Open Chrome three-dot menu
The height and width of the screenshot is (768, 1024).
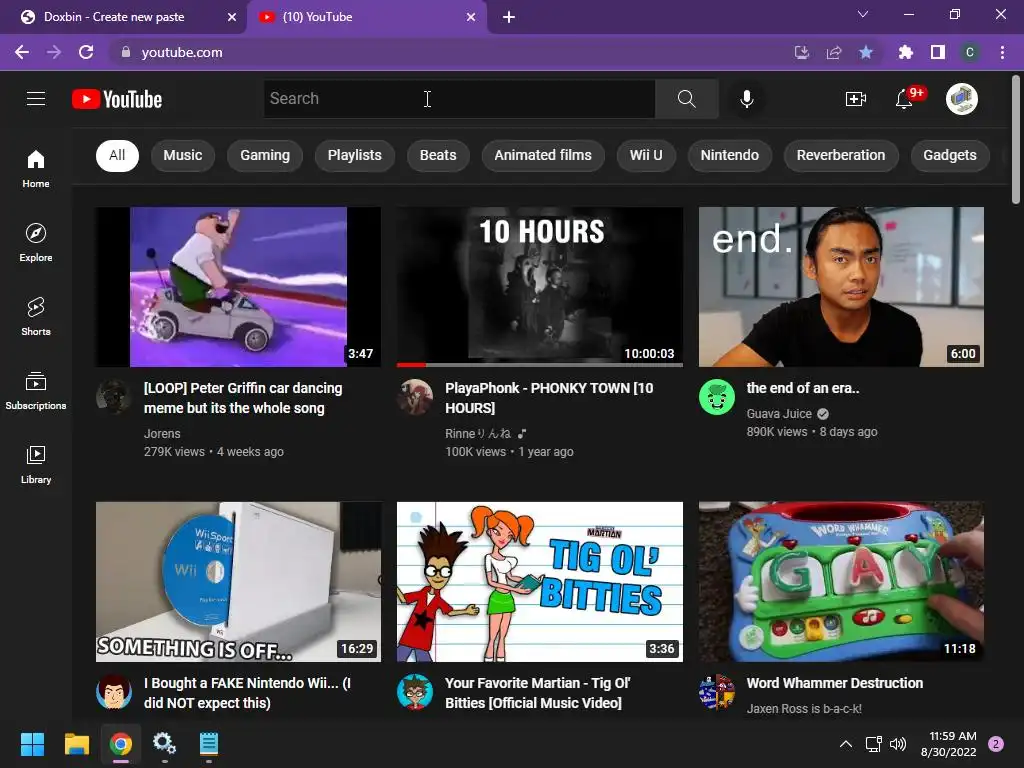[x=1002, y=52]
